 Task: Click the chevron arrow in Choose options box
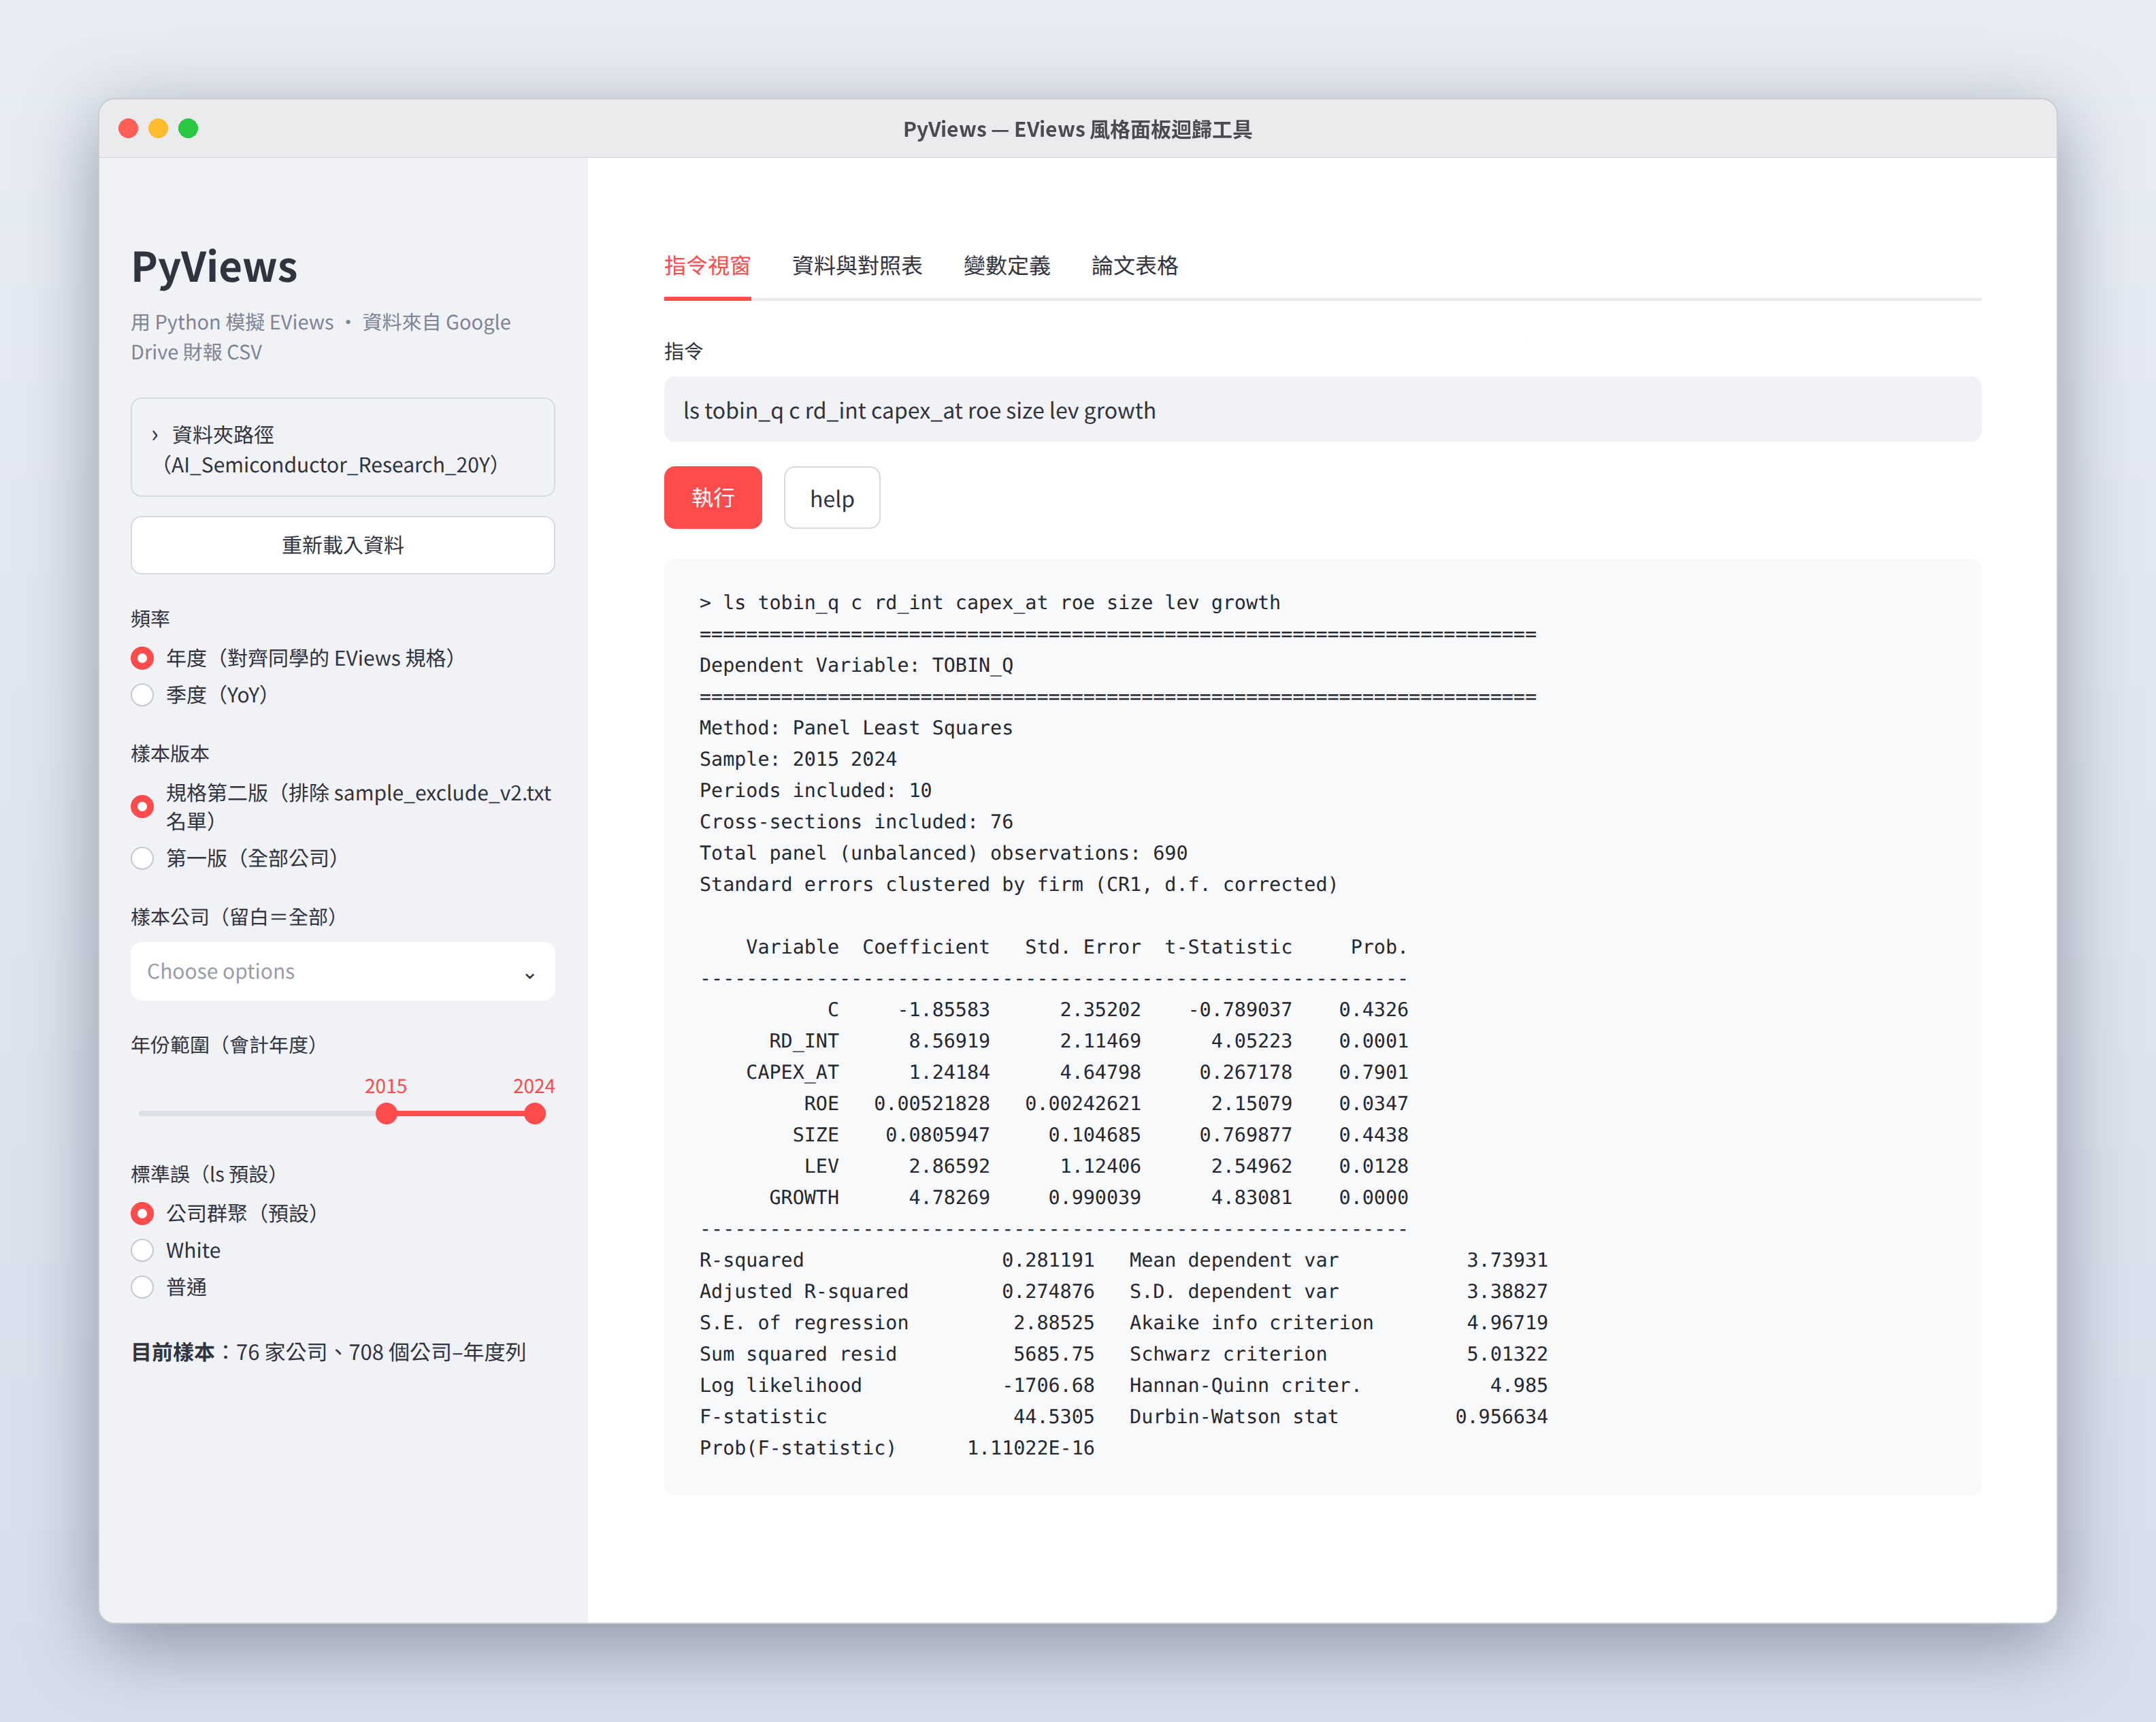pyautogui.click(x=529, y=974)
